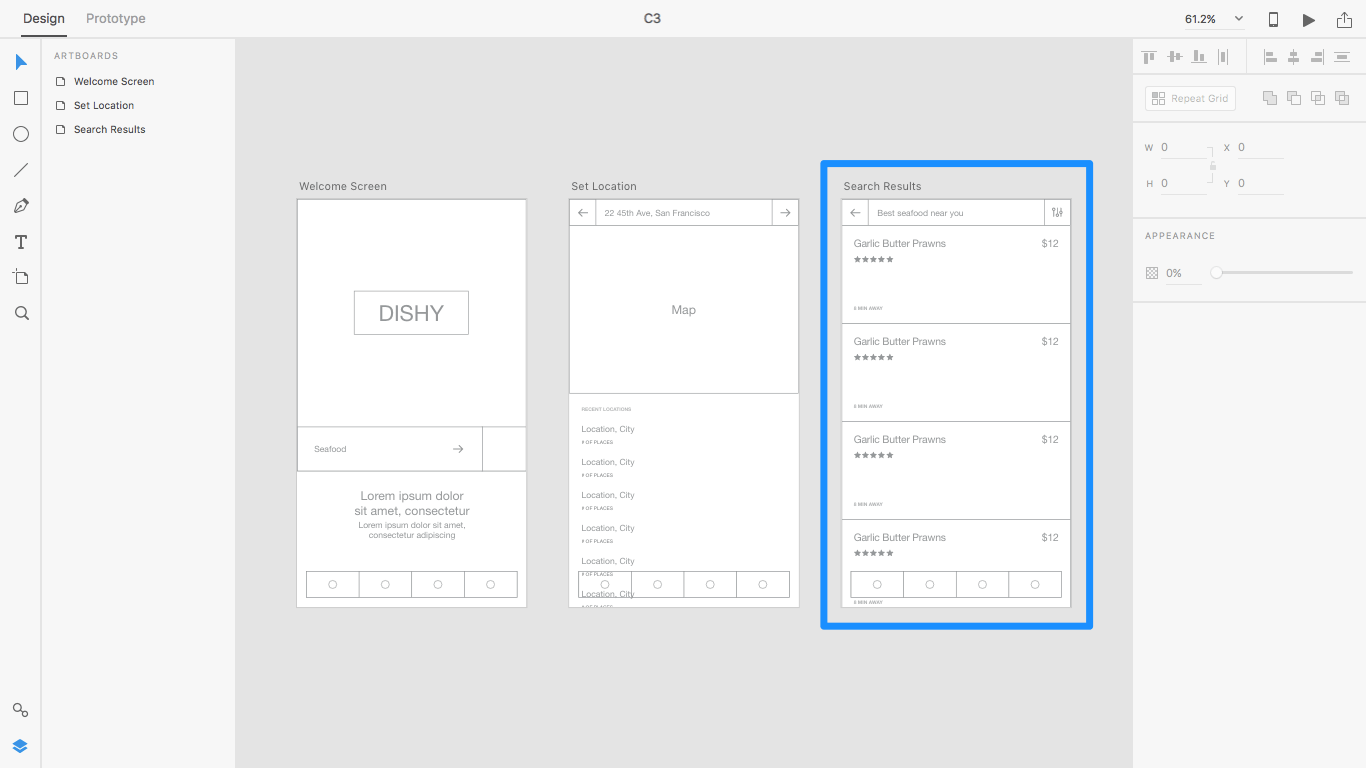Click the Align Left icon
Viewport: 1366px width, 768px height.
[x=1270, y=57]
